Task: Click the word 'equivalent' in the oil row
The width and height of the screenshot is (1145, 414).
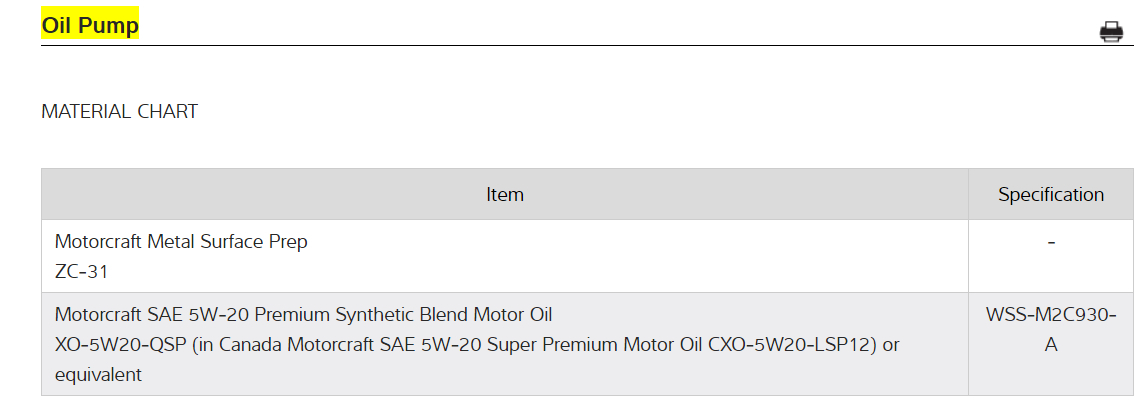Action: coord(98,375)
